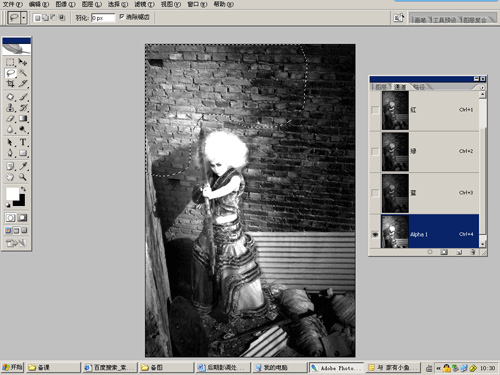The height and width of the screenshot is (375, 500).
Task: Select the Type tool
Action: [23, 142]
